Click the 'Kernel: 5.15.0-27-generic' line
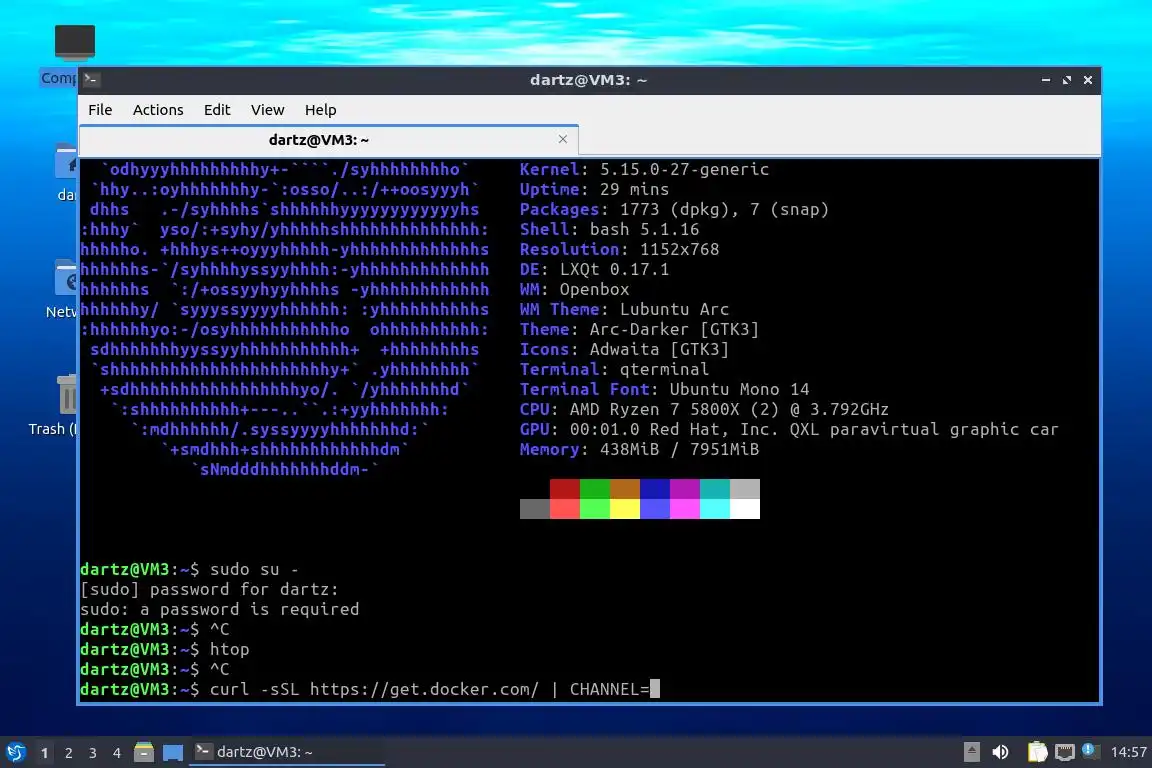The height and width of the screenshot is (768, 1152). click(x=644, y=169)
